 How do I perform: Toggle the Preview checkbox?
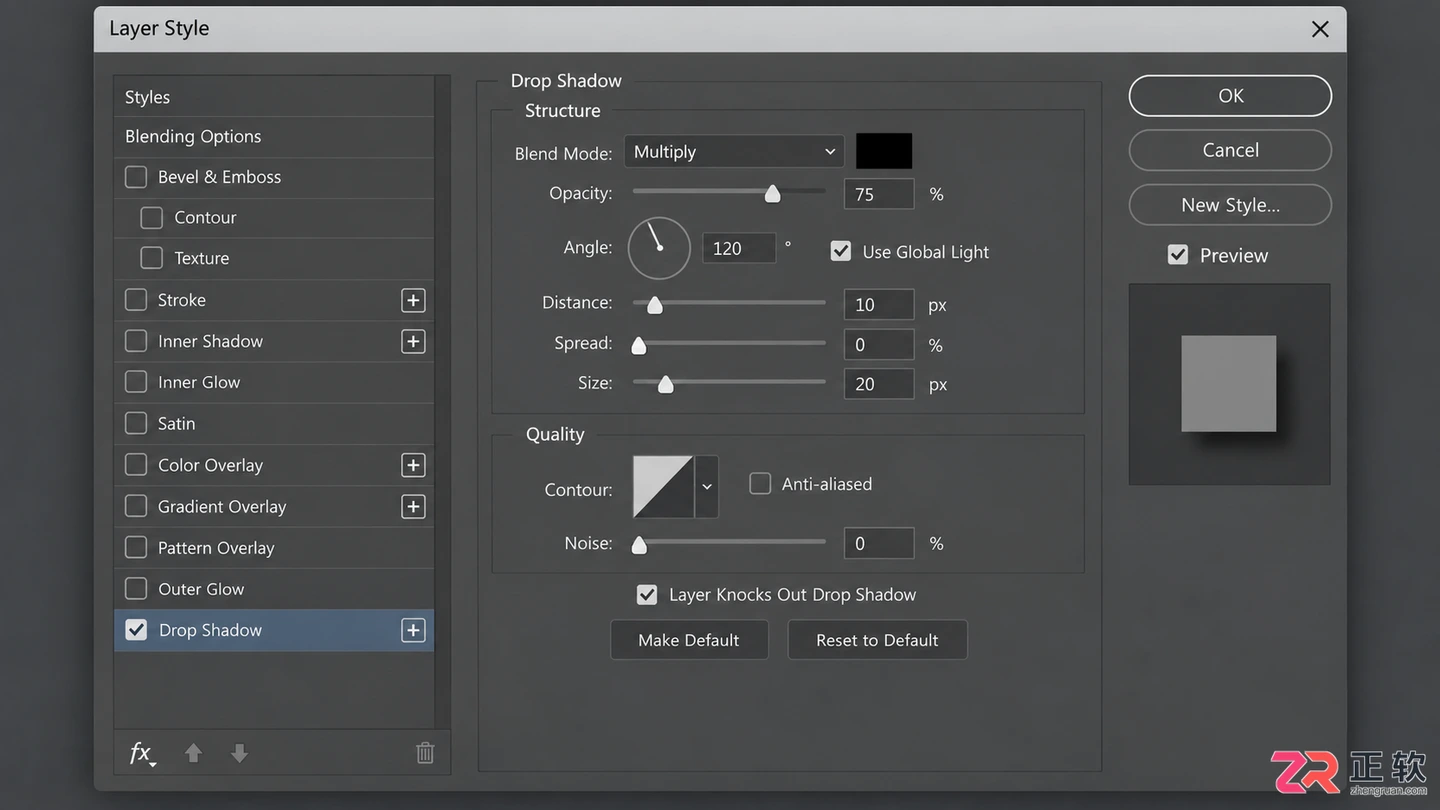[x=1178, y=255]
